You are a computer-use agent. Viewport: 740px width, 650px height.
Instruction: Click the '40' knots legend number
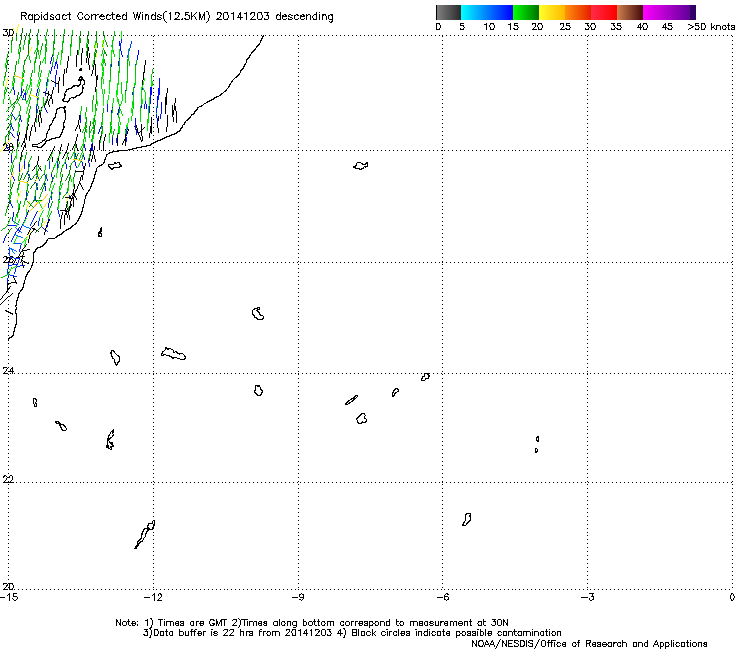click(x=642, y=27)
